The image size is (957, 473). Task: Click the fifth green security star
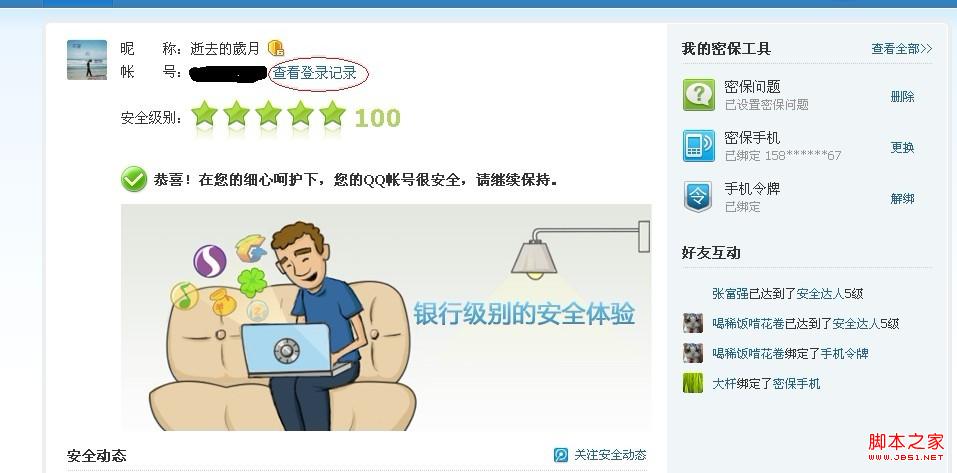(x=332, y=114)
